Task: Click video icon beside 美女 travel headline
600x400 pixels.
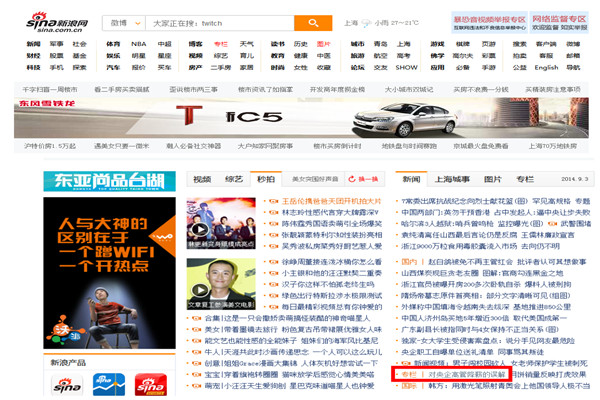Action: 196,330
